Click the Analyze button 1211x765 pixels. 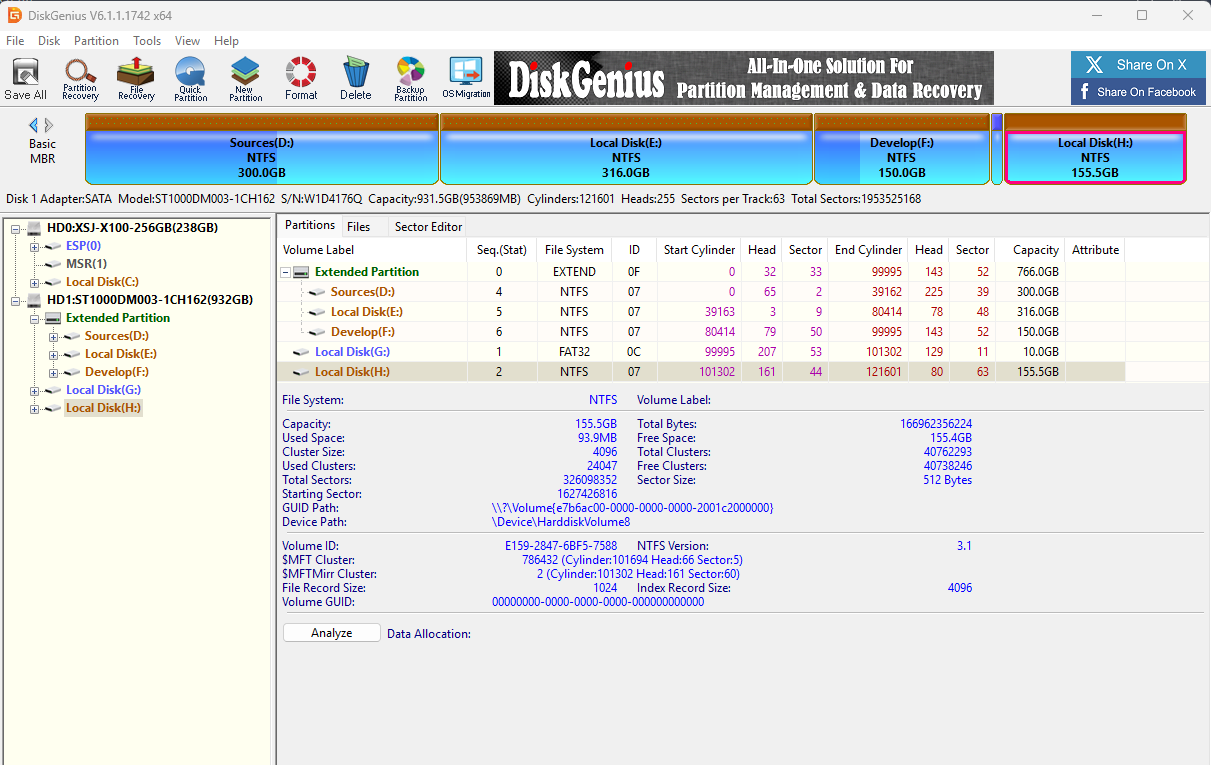coord(332,633)
